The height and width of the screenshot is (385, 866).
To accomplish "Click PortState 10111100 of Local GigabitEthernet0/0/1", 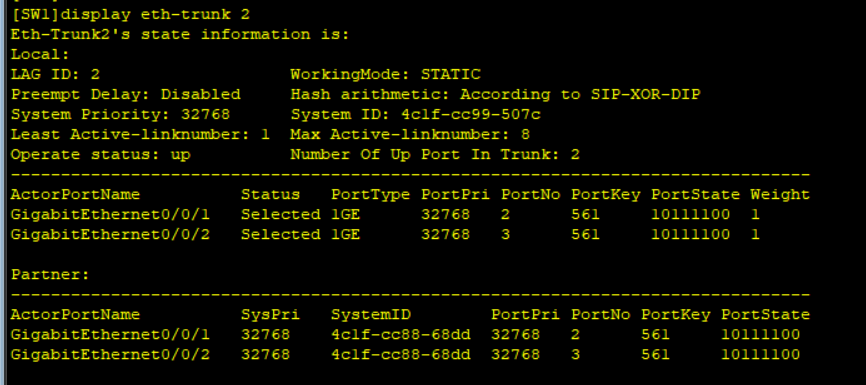I will tap(690, 214).
